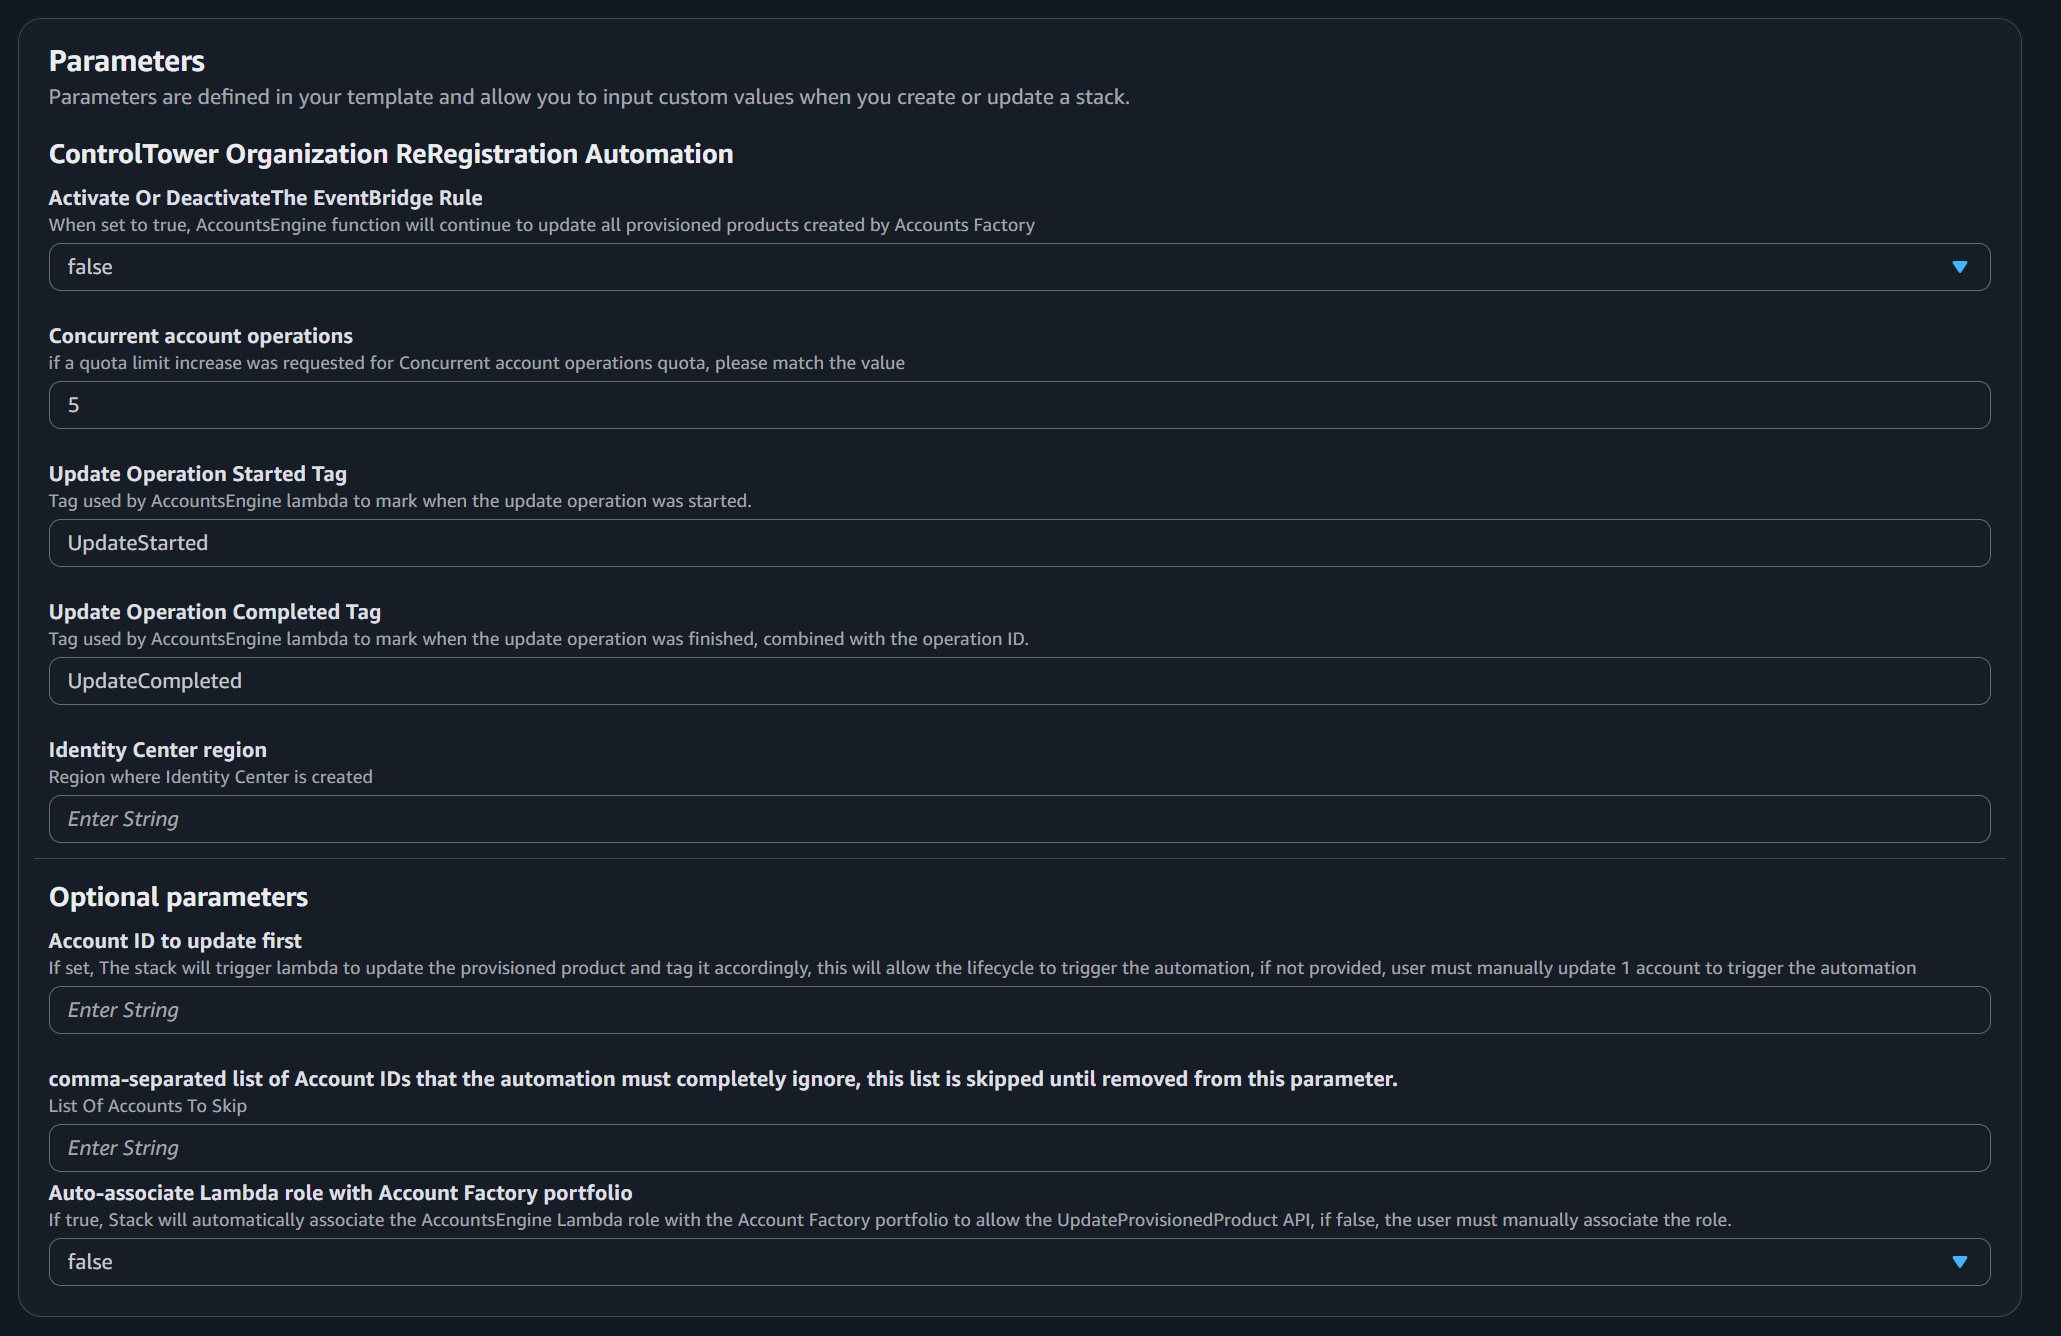The image size is (2061, 1336).
Task: Click the UpdateStarted tag input field
Action: click(x=1019, y=543)
